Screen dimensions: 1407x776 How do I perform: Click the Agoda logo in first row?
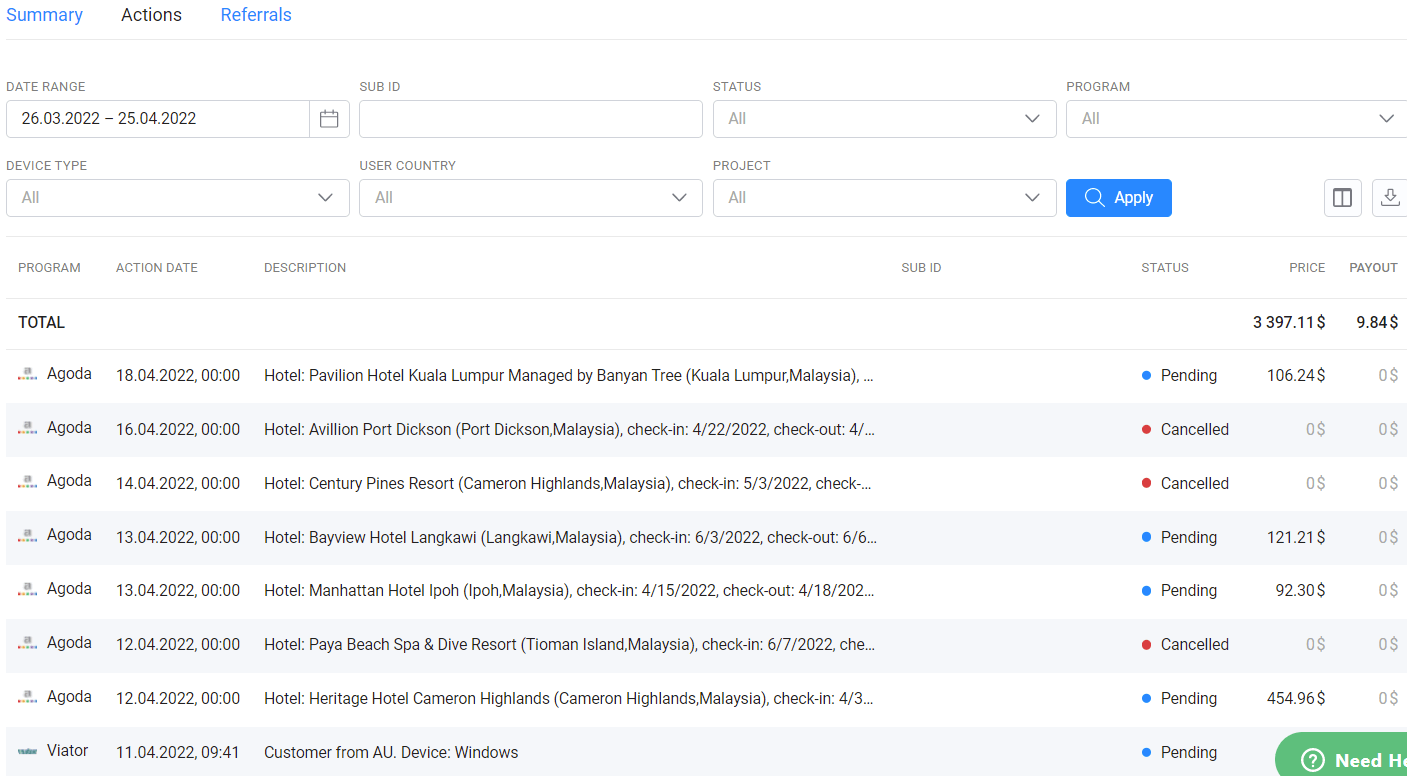(x=28, y=375)
